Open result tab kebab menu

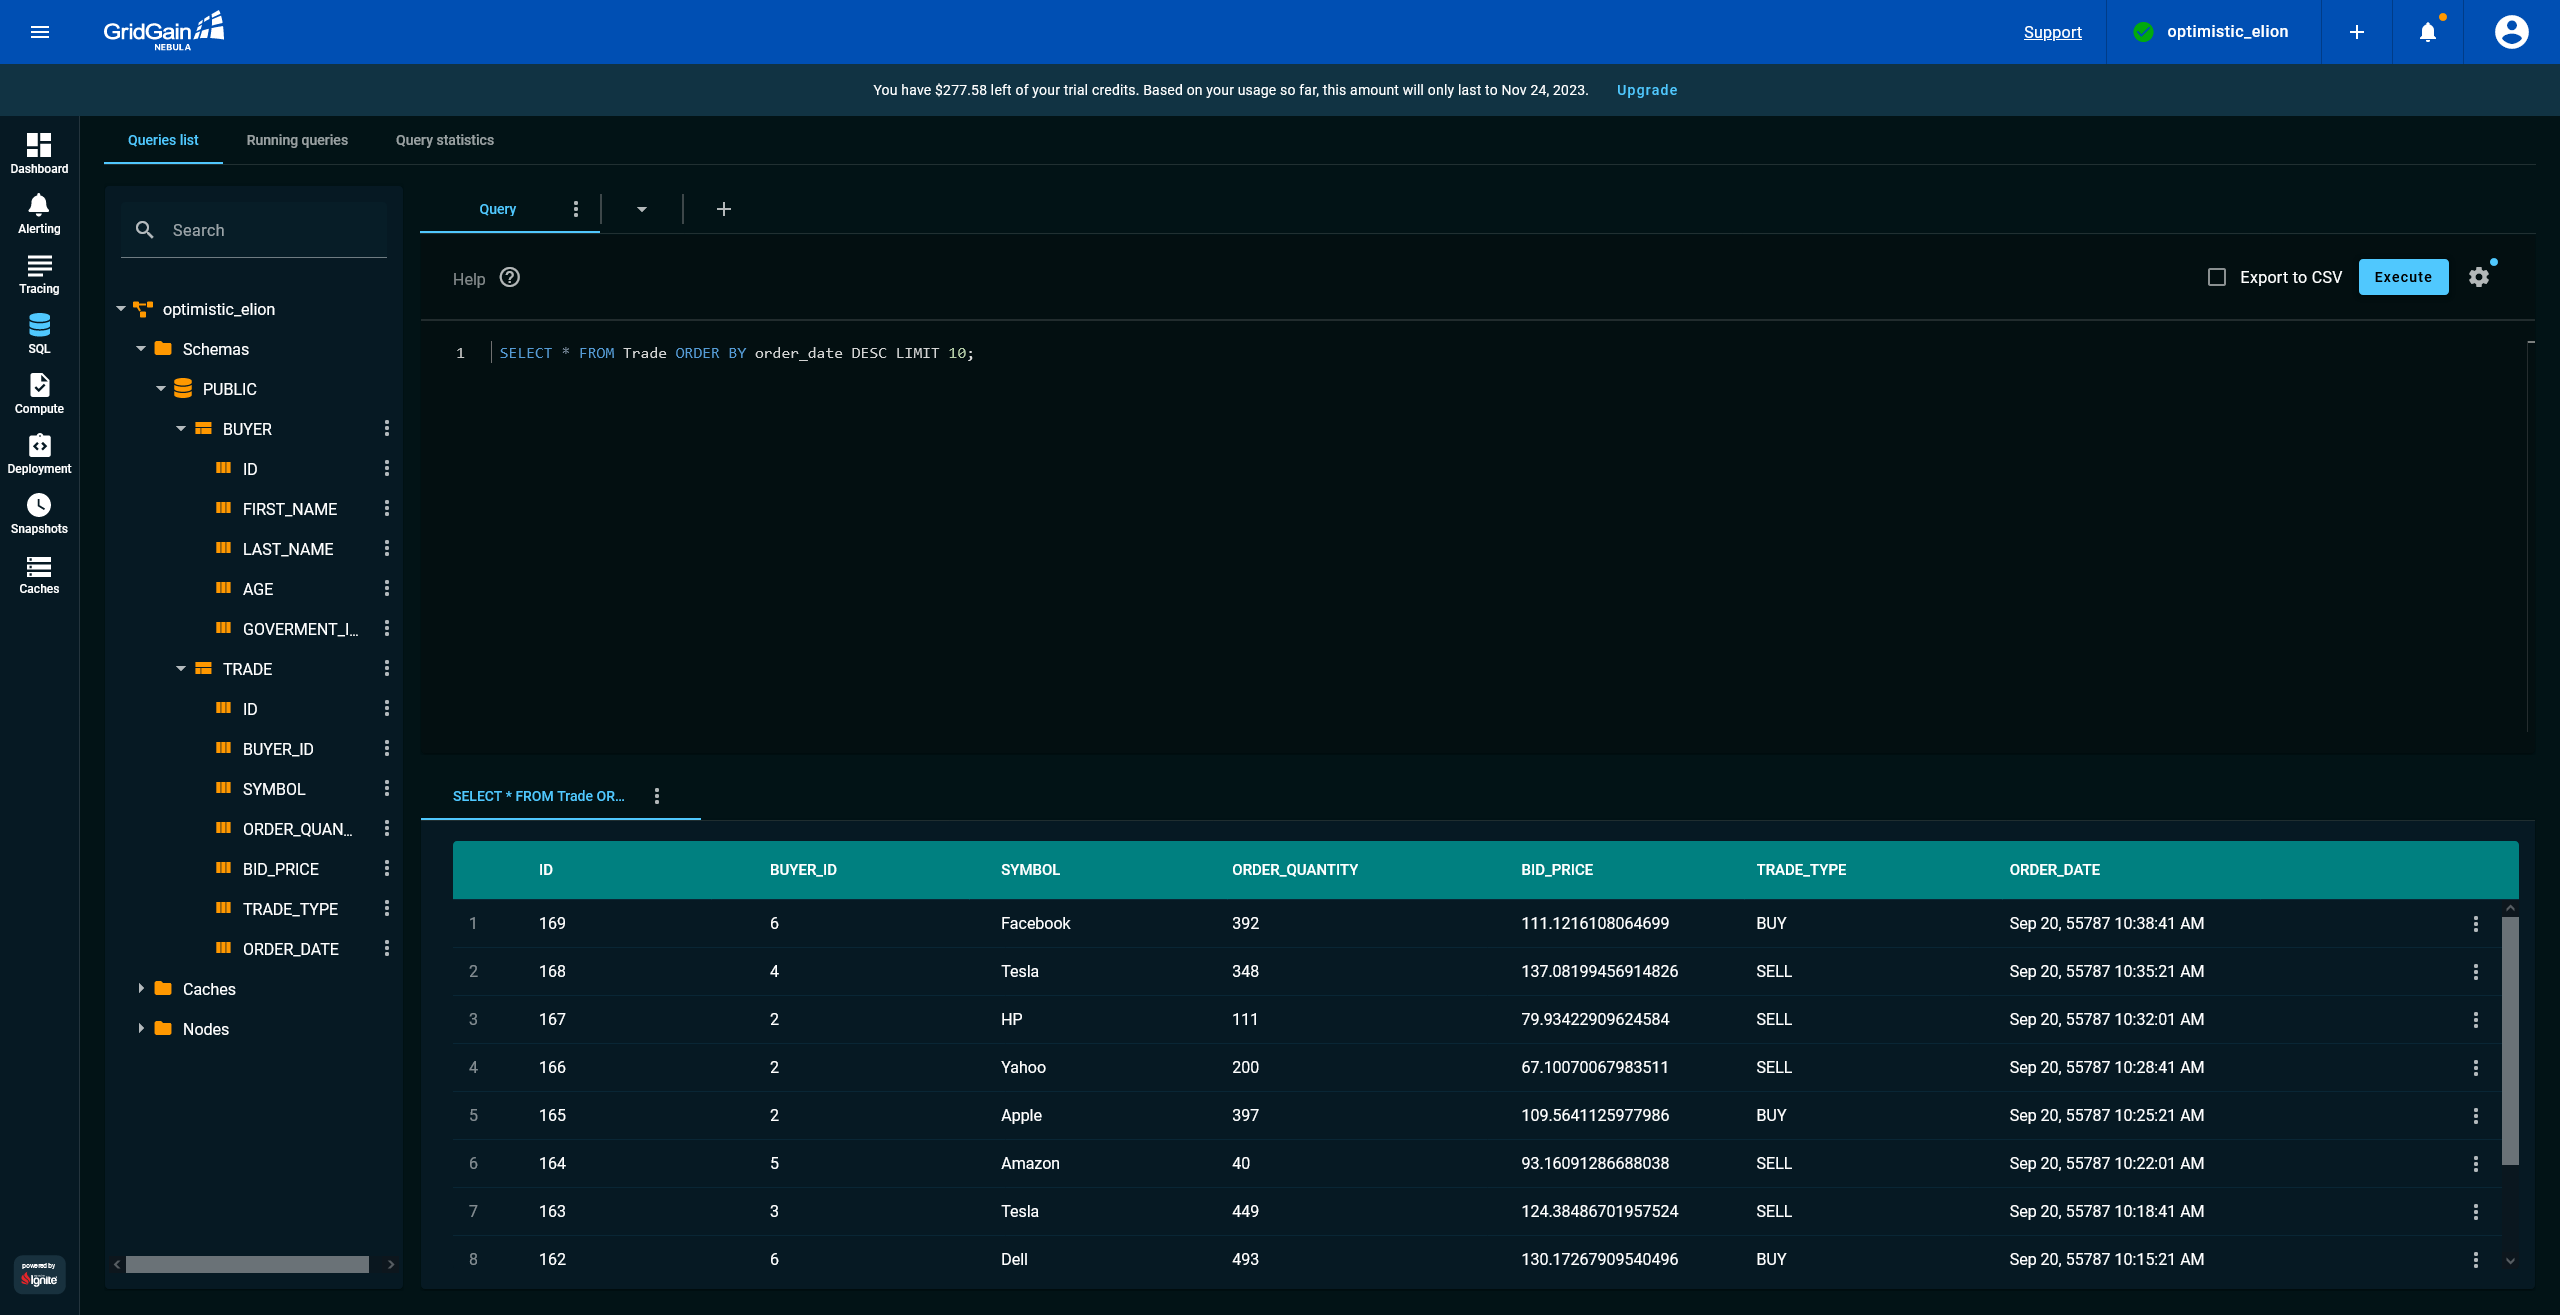(x=657, y=796)
